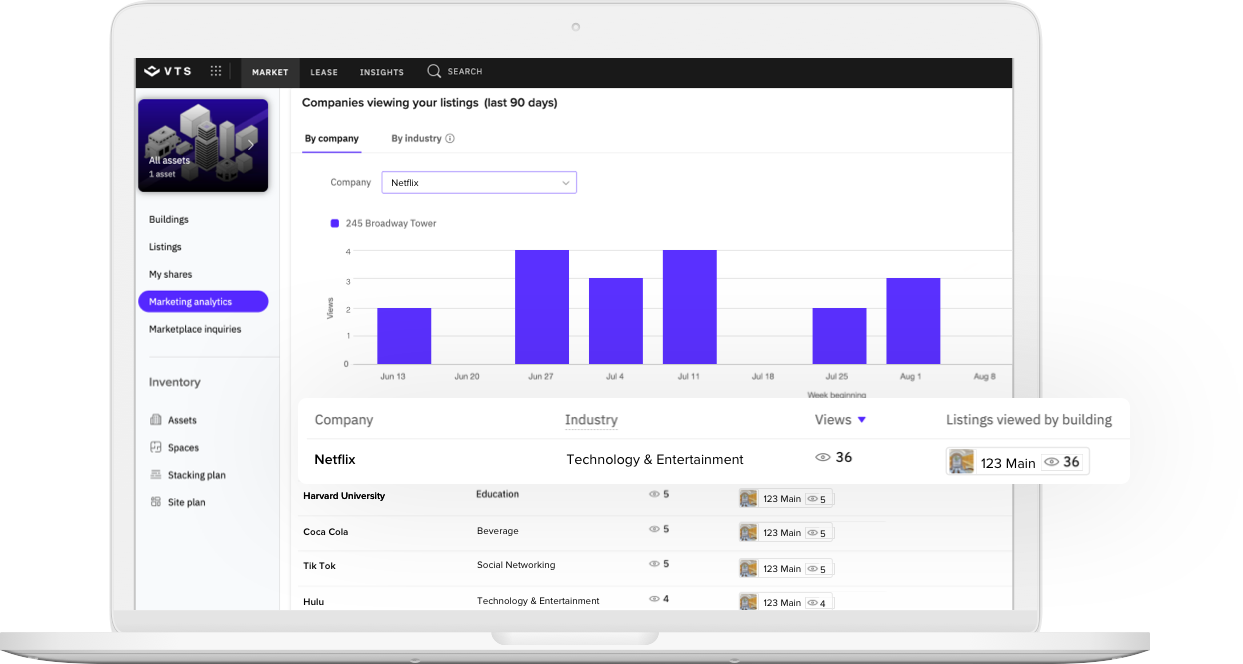This screenshot has height=664, width=1243.
Task: Toggle the 245 Broadway Tower legend swatch
Action: (x=335, y=224)
